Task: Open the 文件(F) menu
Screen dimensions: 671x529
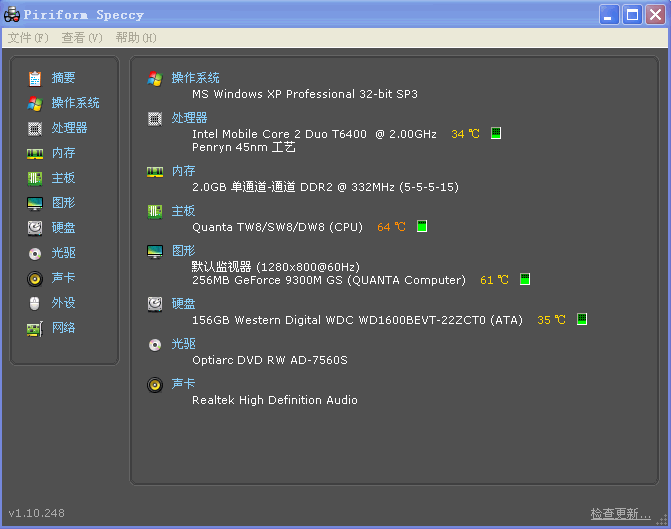Action: [28, 38]
